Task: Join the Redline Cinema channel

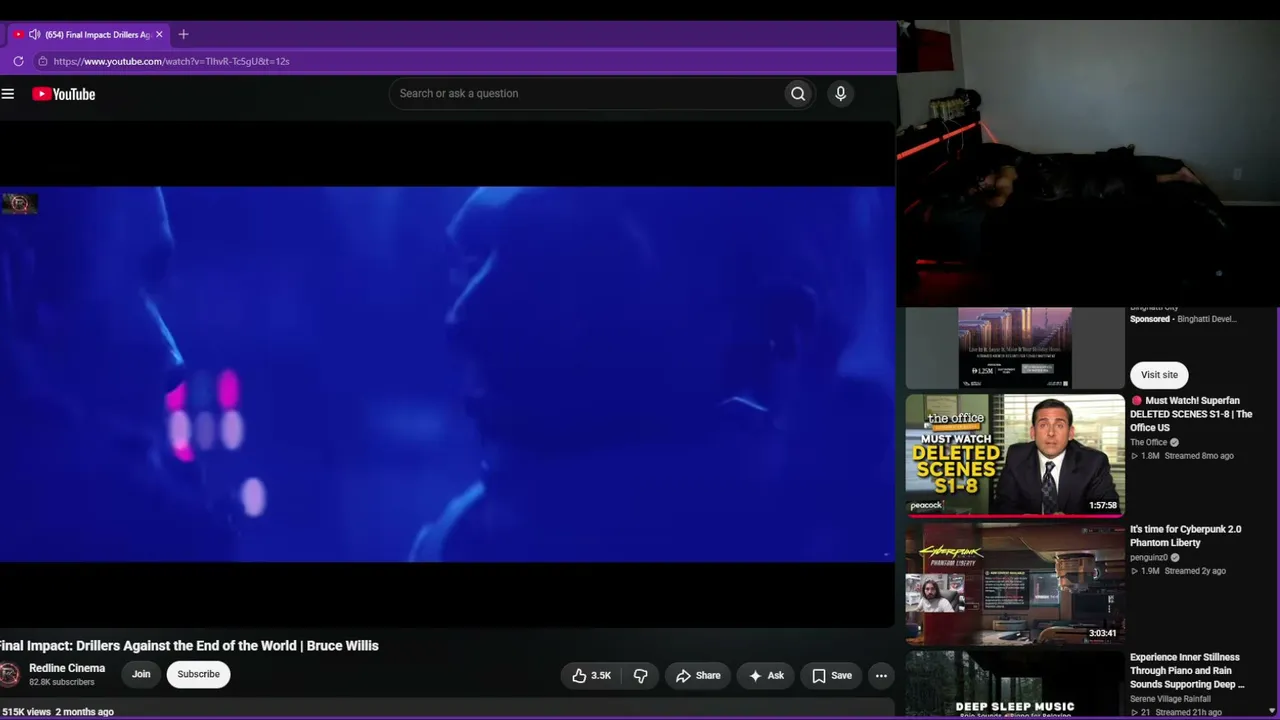Action: (141, 674)
